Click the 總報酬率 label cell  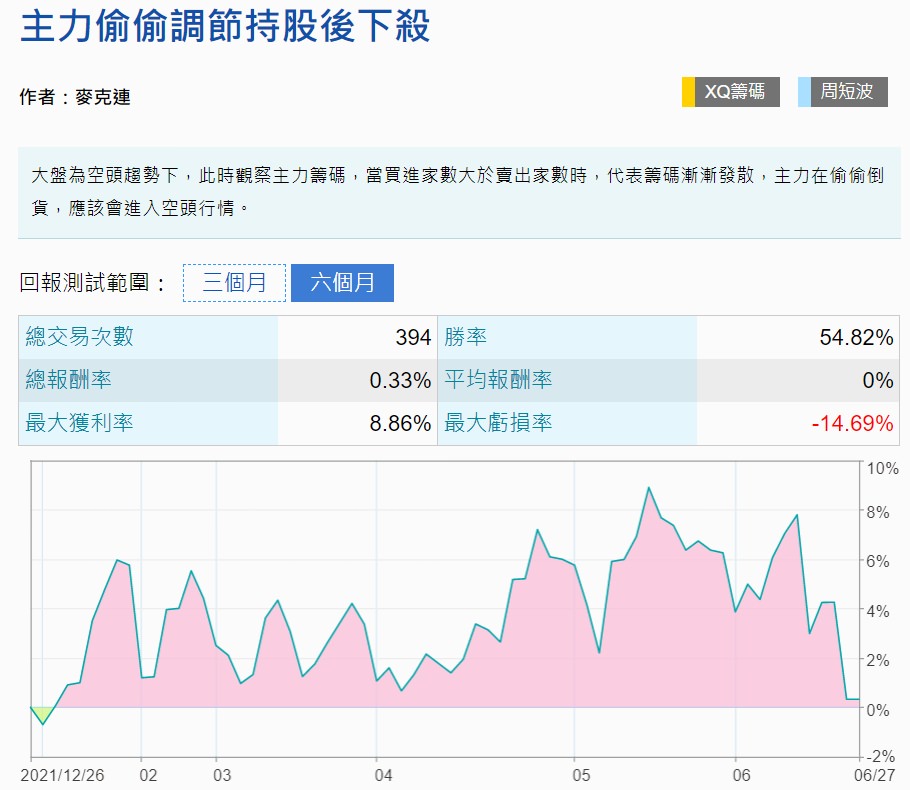tap(148, 380)
